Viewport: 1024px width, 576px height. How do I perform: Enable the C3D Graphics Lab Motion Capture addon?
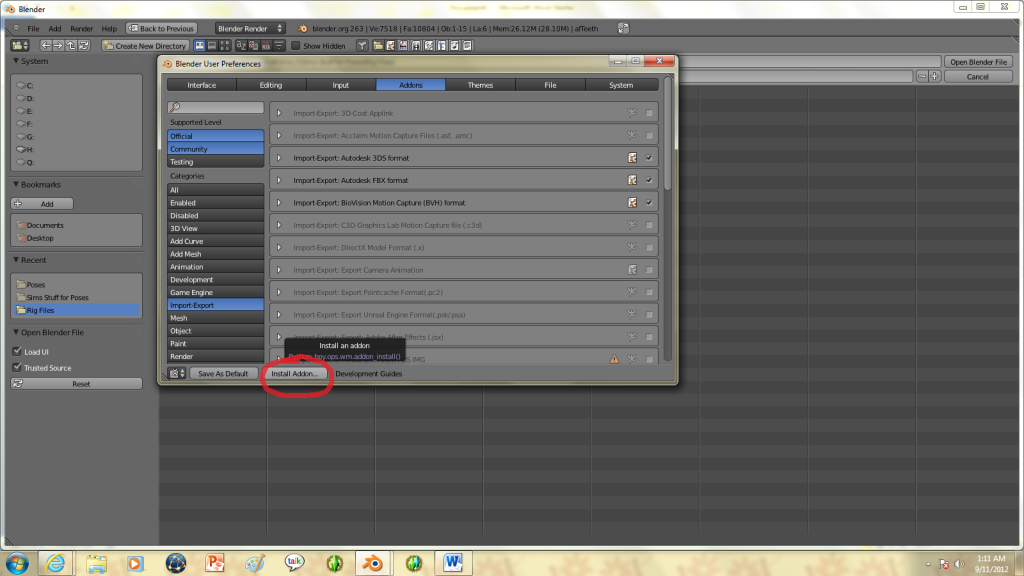(x=649, y=225)
